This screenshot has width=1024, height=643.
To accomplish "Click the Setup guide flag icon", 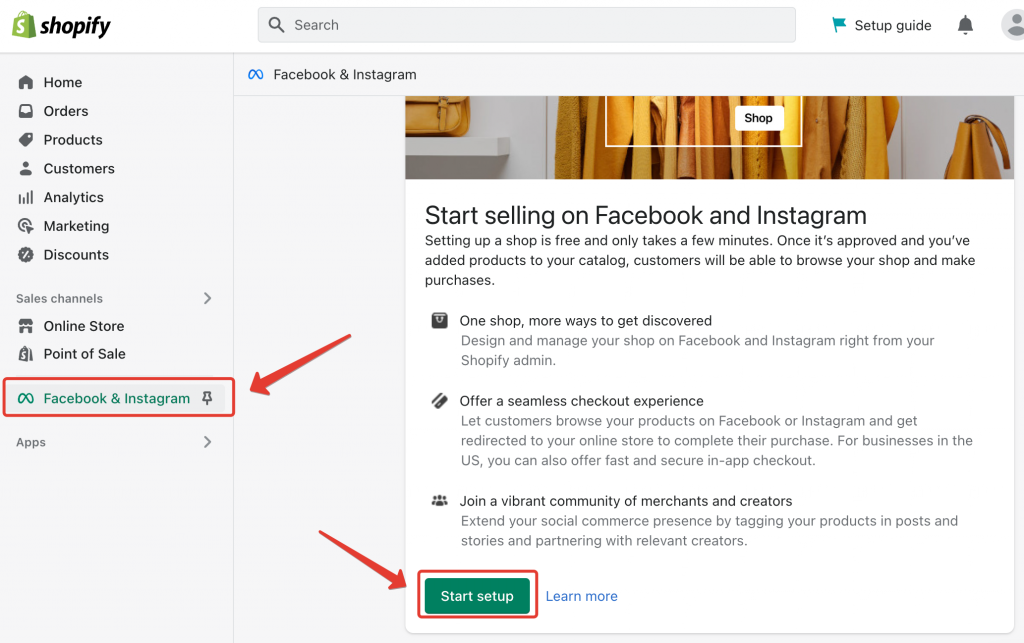I will tap(839, 25).
